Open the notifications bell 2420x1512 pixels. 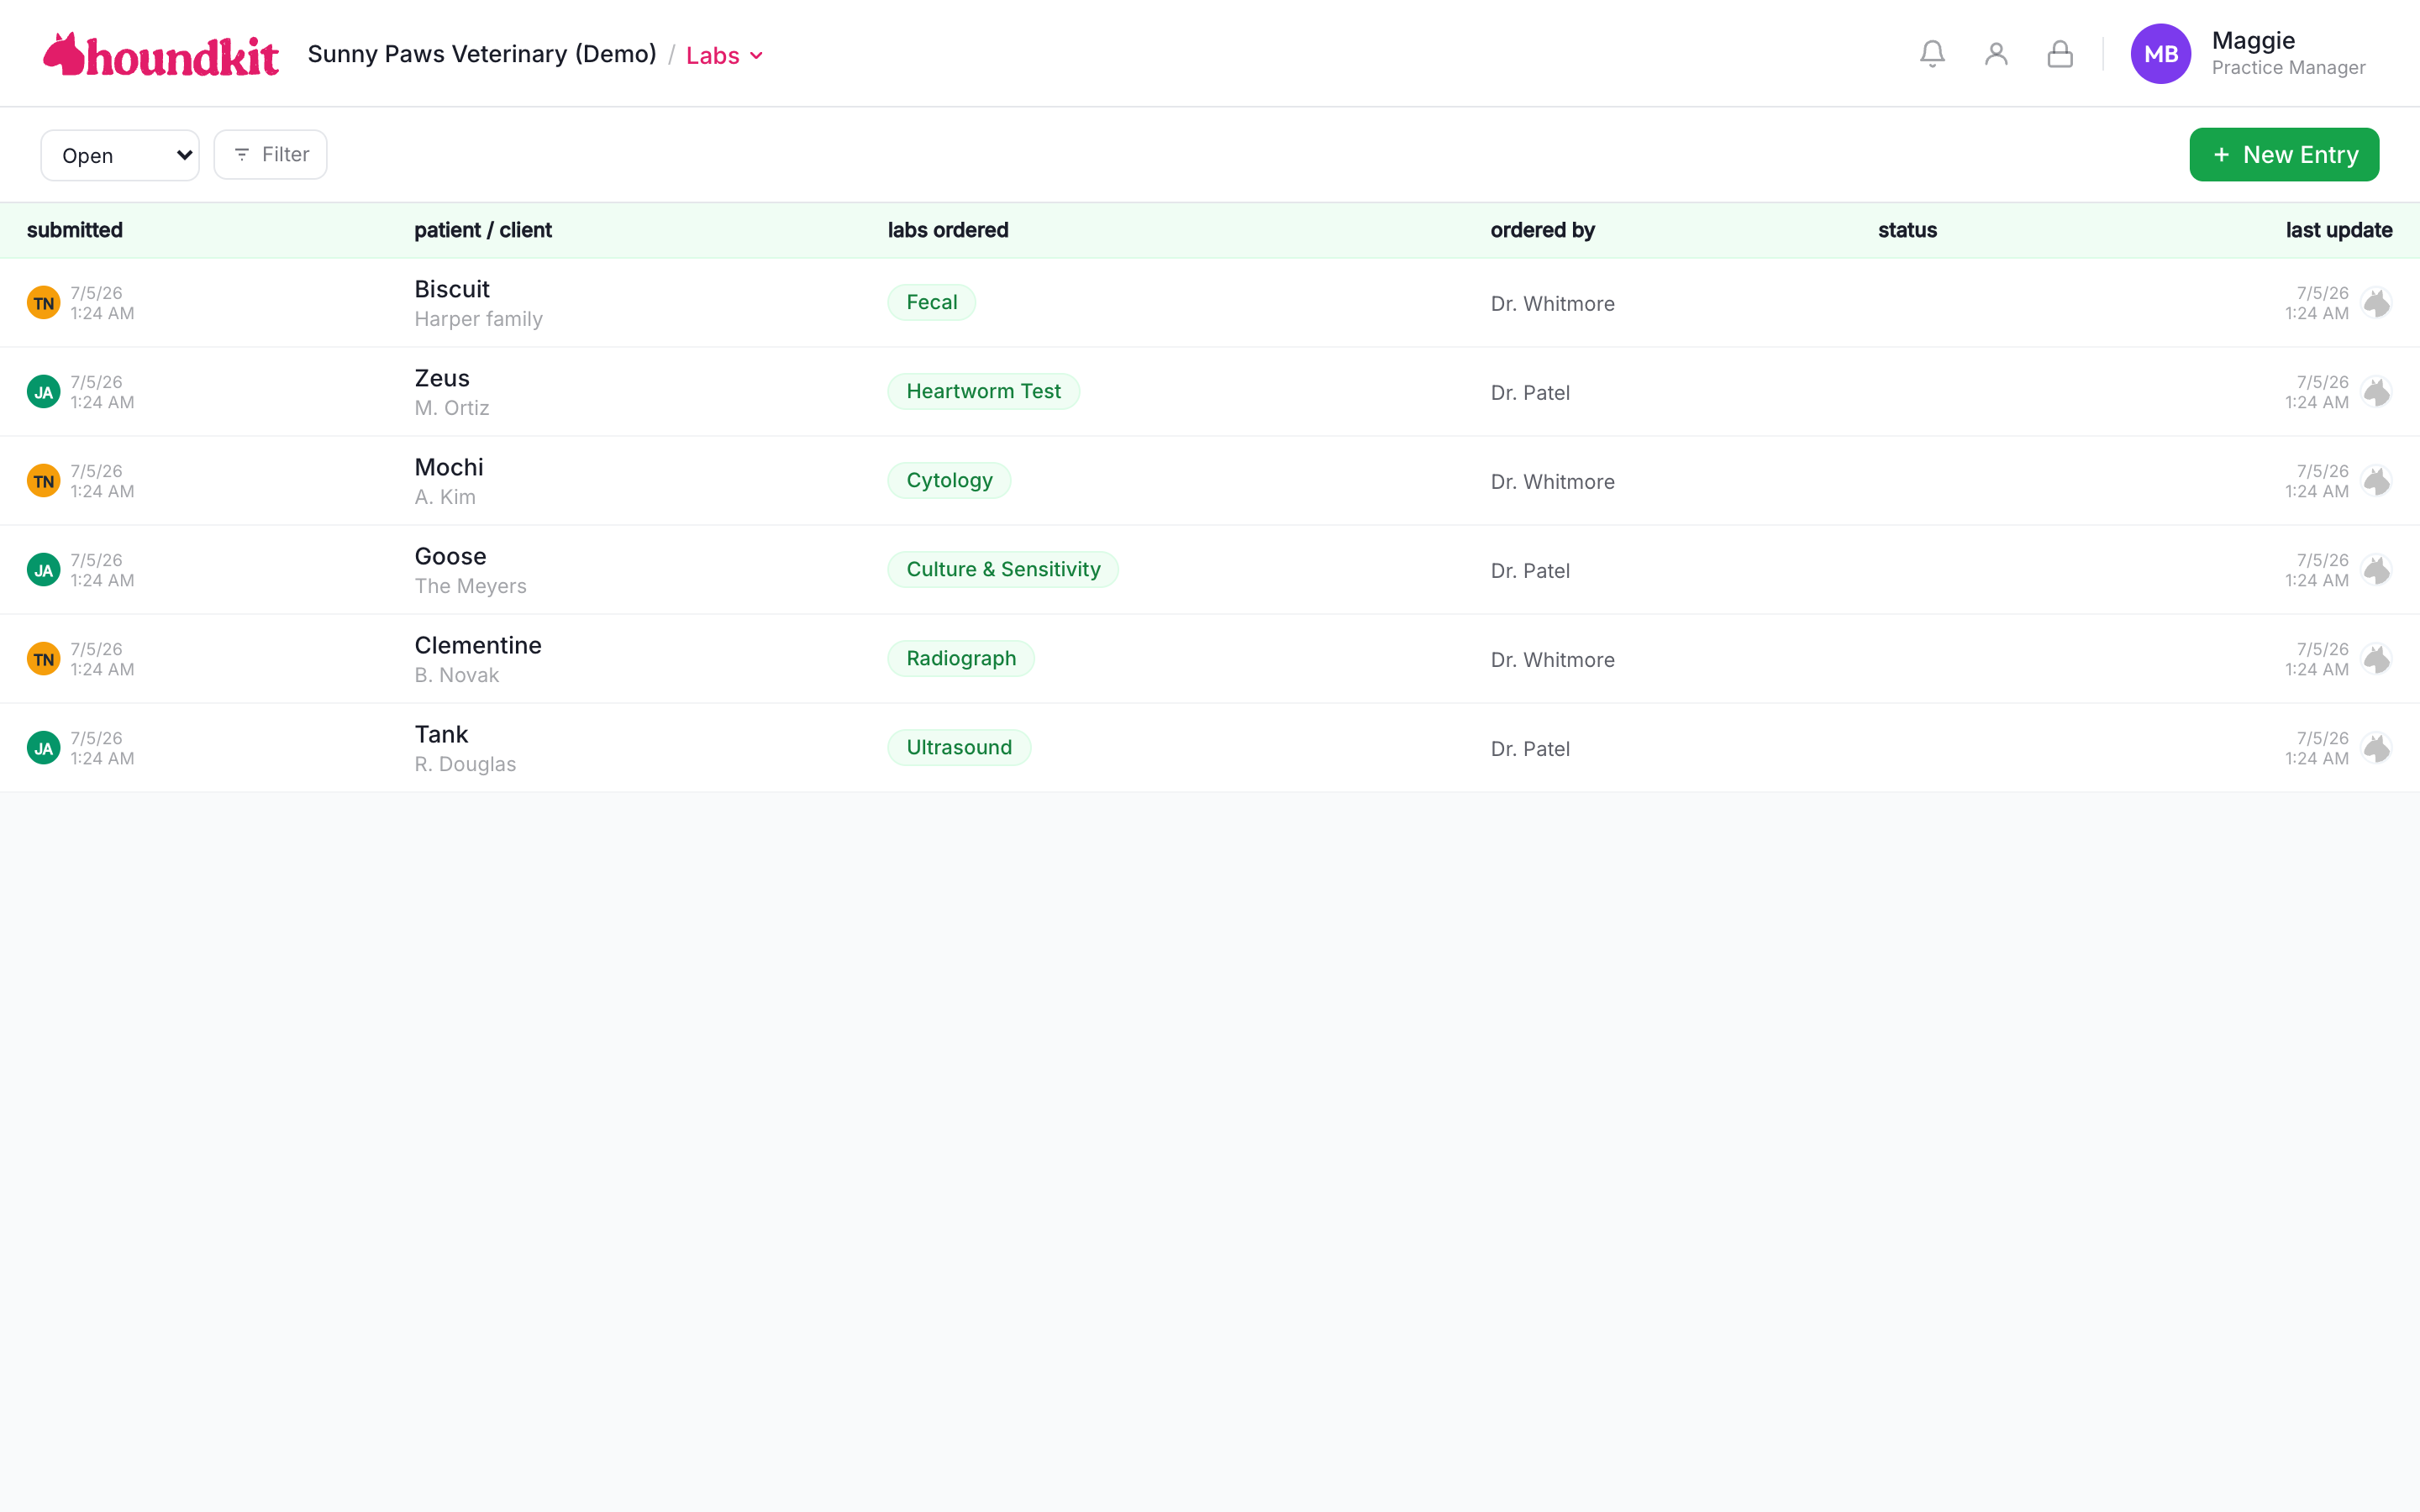point(1932,54)
